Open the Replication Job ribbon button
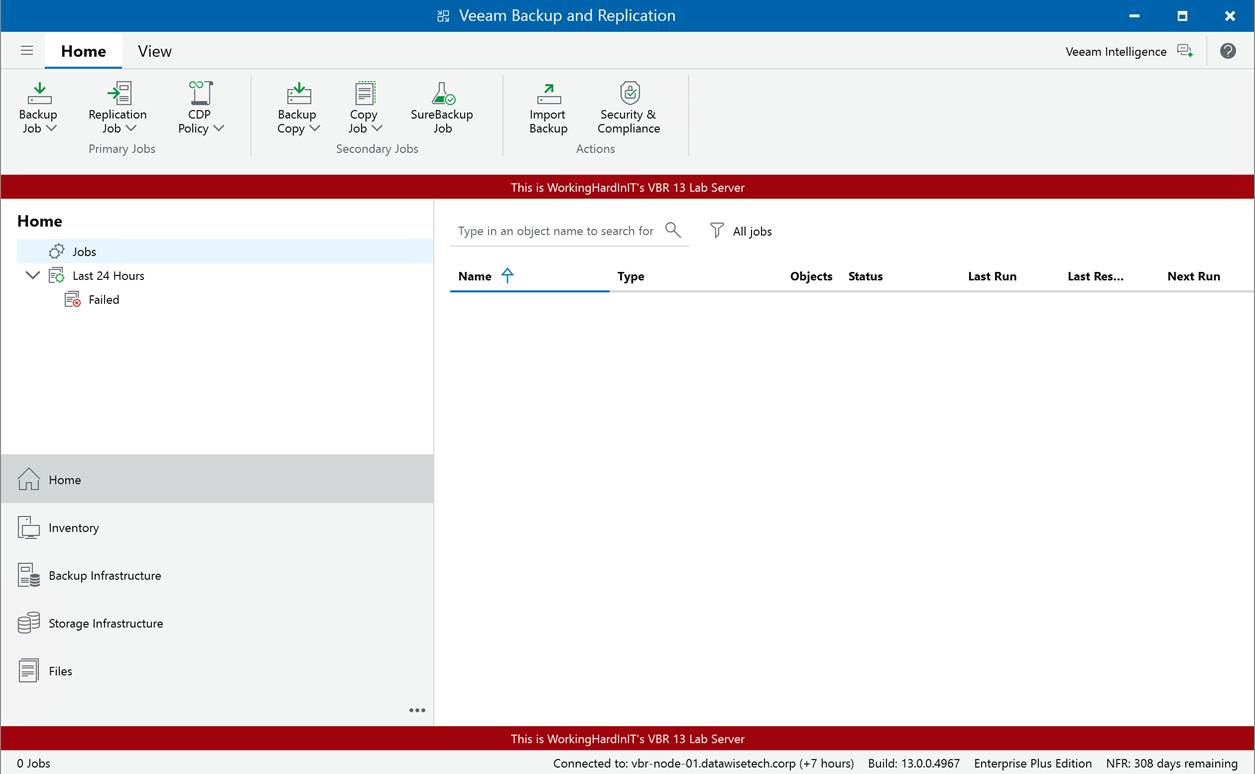 pyautogui.click(x=118, y=95)
